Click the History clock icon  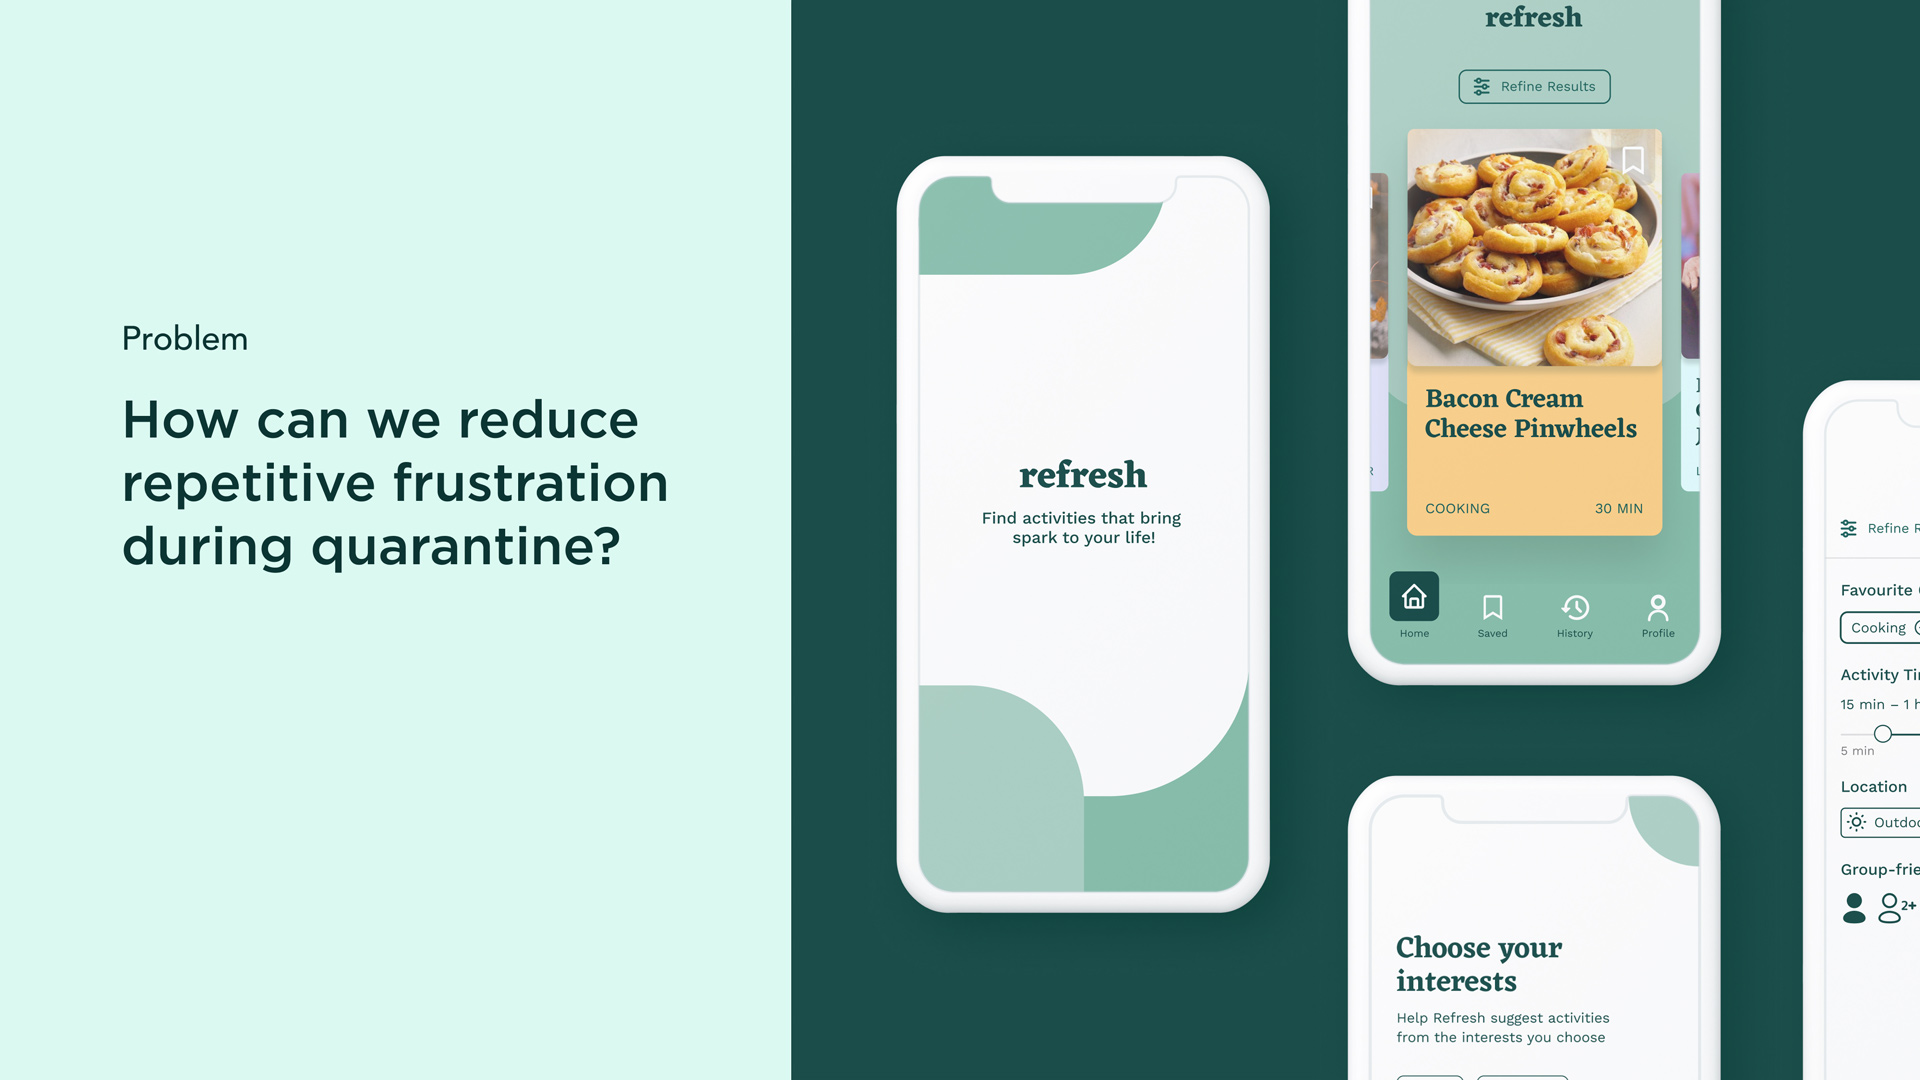click(x=1575, y=607)
